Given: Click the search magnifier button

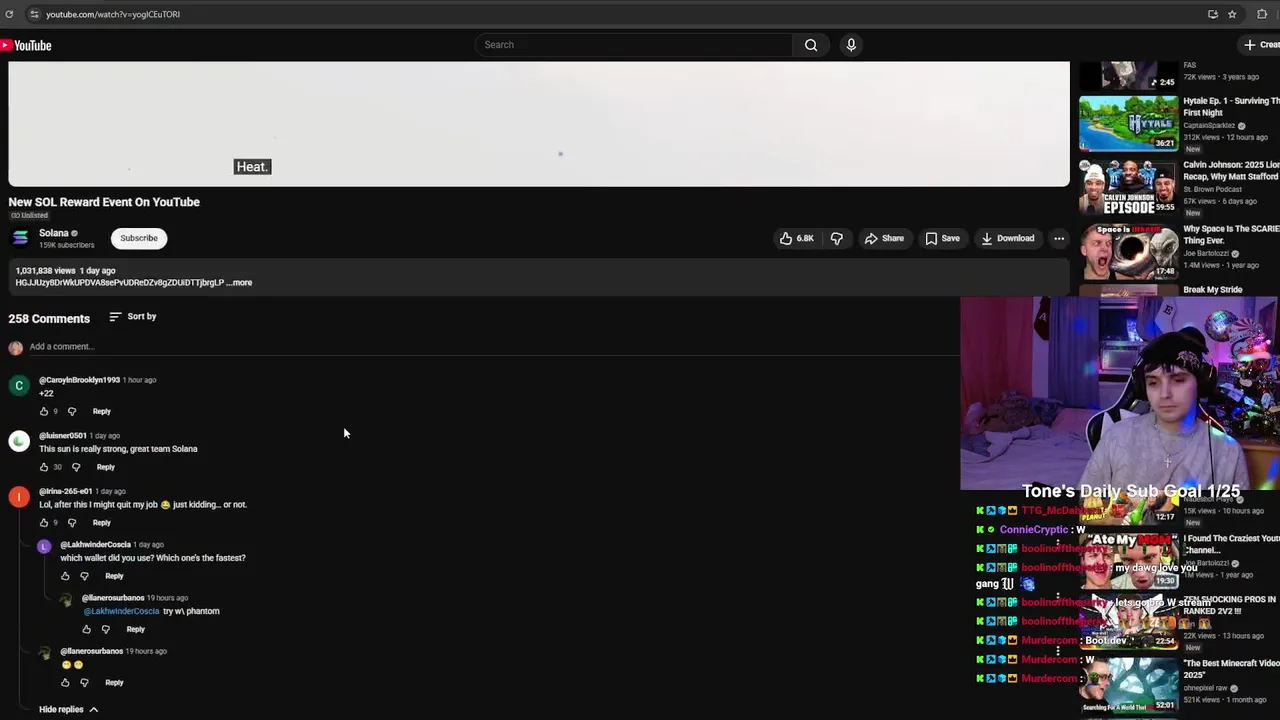Looking at the screenshot, I should point(811,45).
